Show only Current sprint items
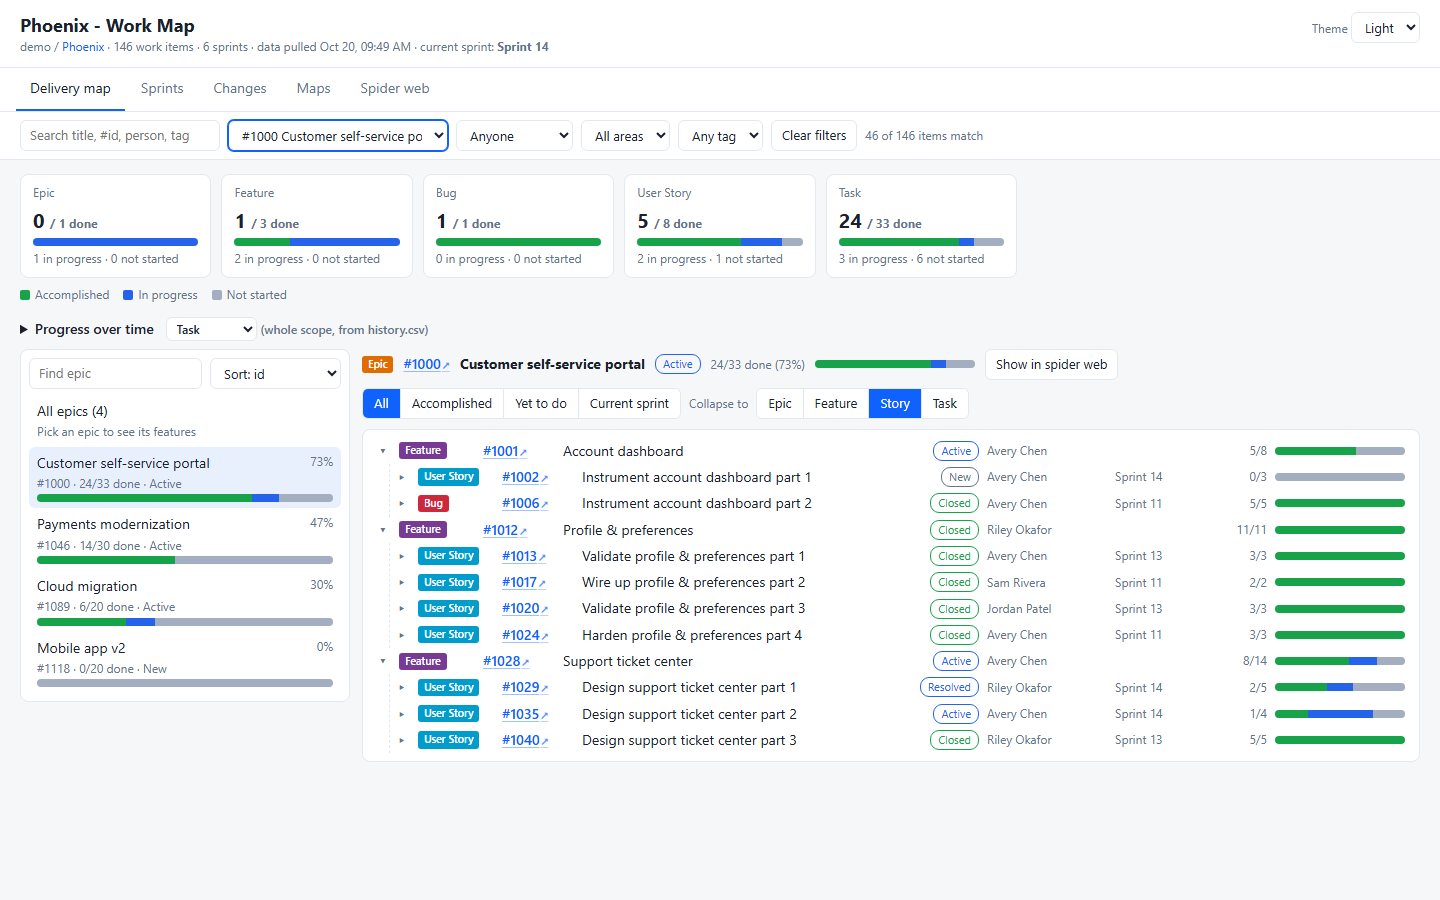Viewport: 1440px width, 900px height. coord(629,404)
